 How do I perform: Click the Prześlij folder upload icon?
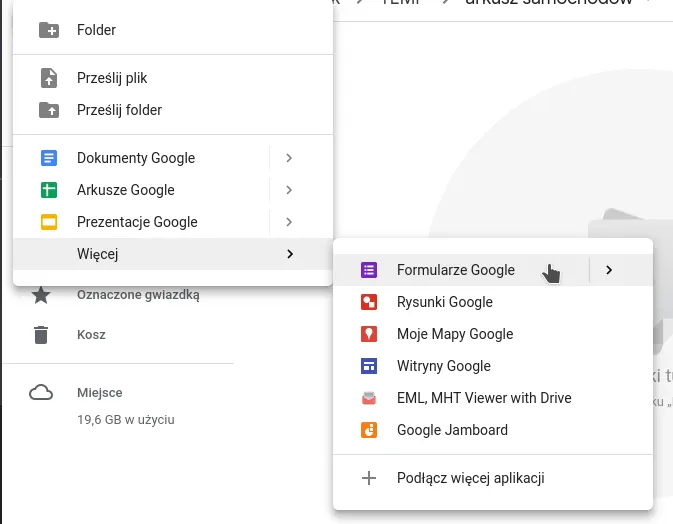(x=49, y=110)
